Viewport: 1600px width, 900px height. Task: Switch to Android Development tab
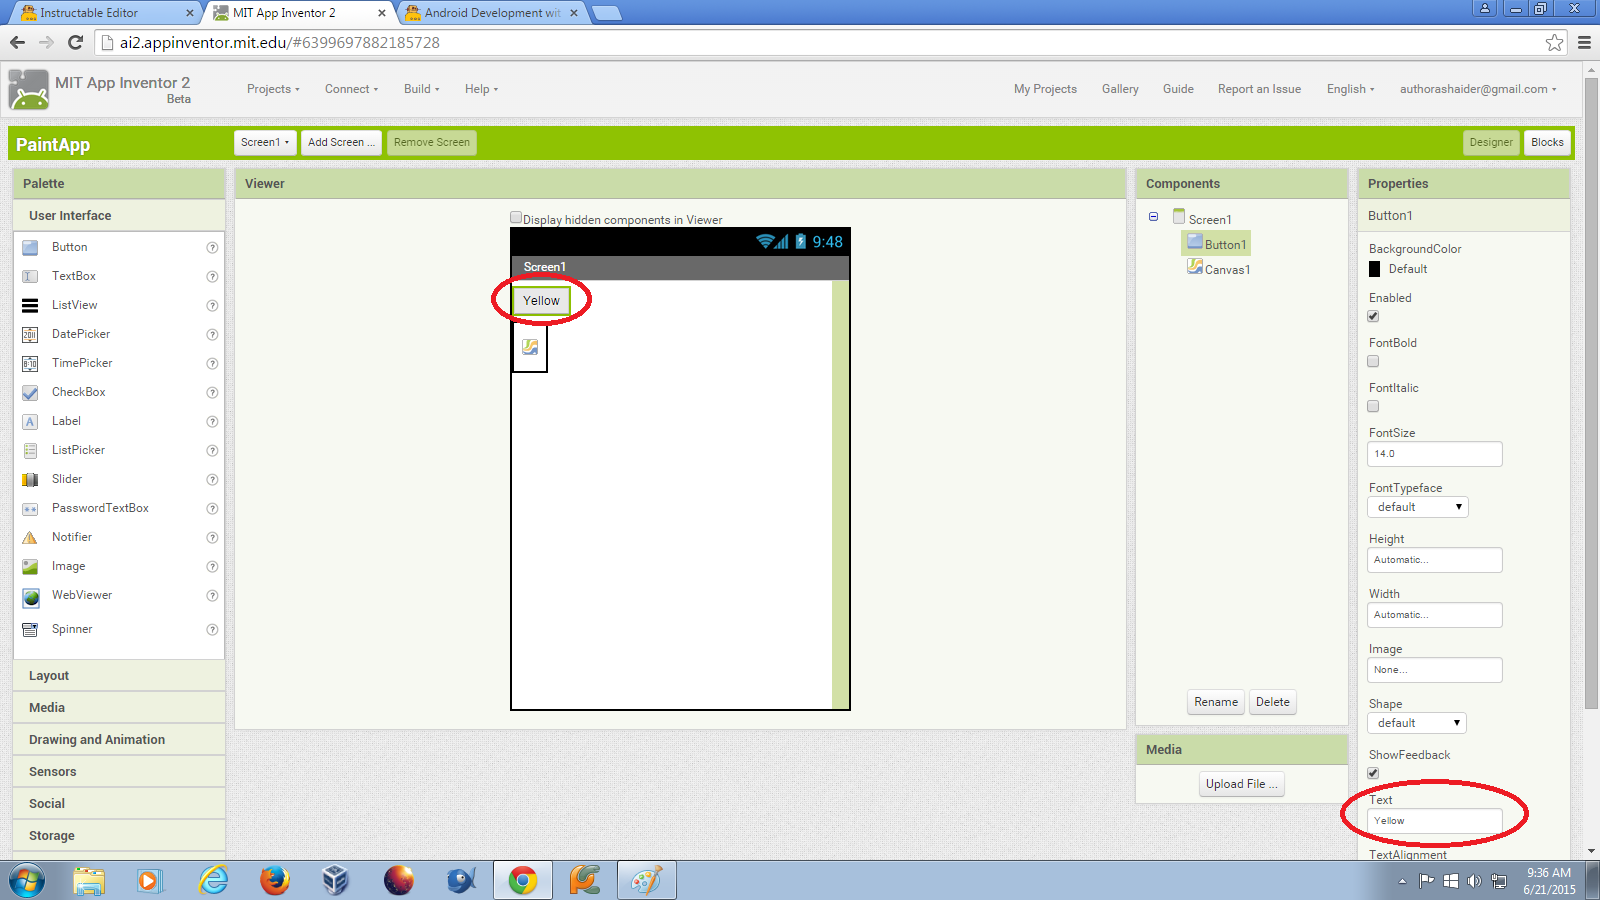(492, 13)
